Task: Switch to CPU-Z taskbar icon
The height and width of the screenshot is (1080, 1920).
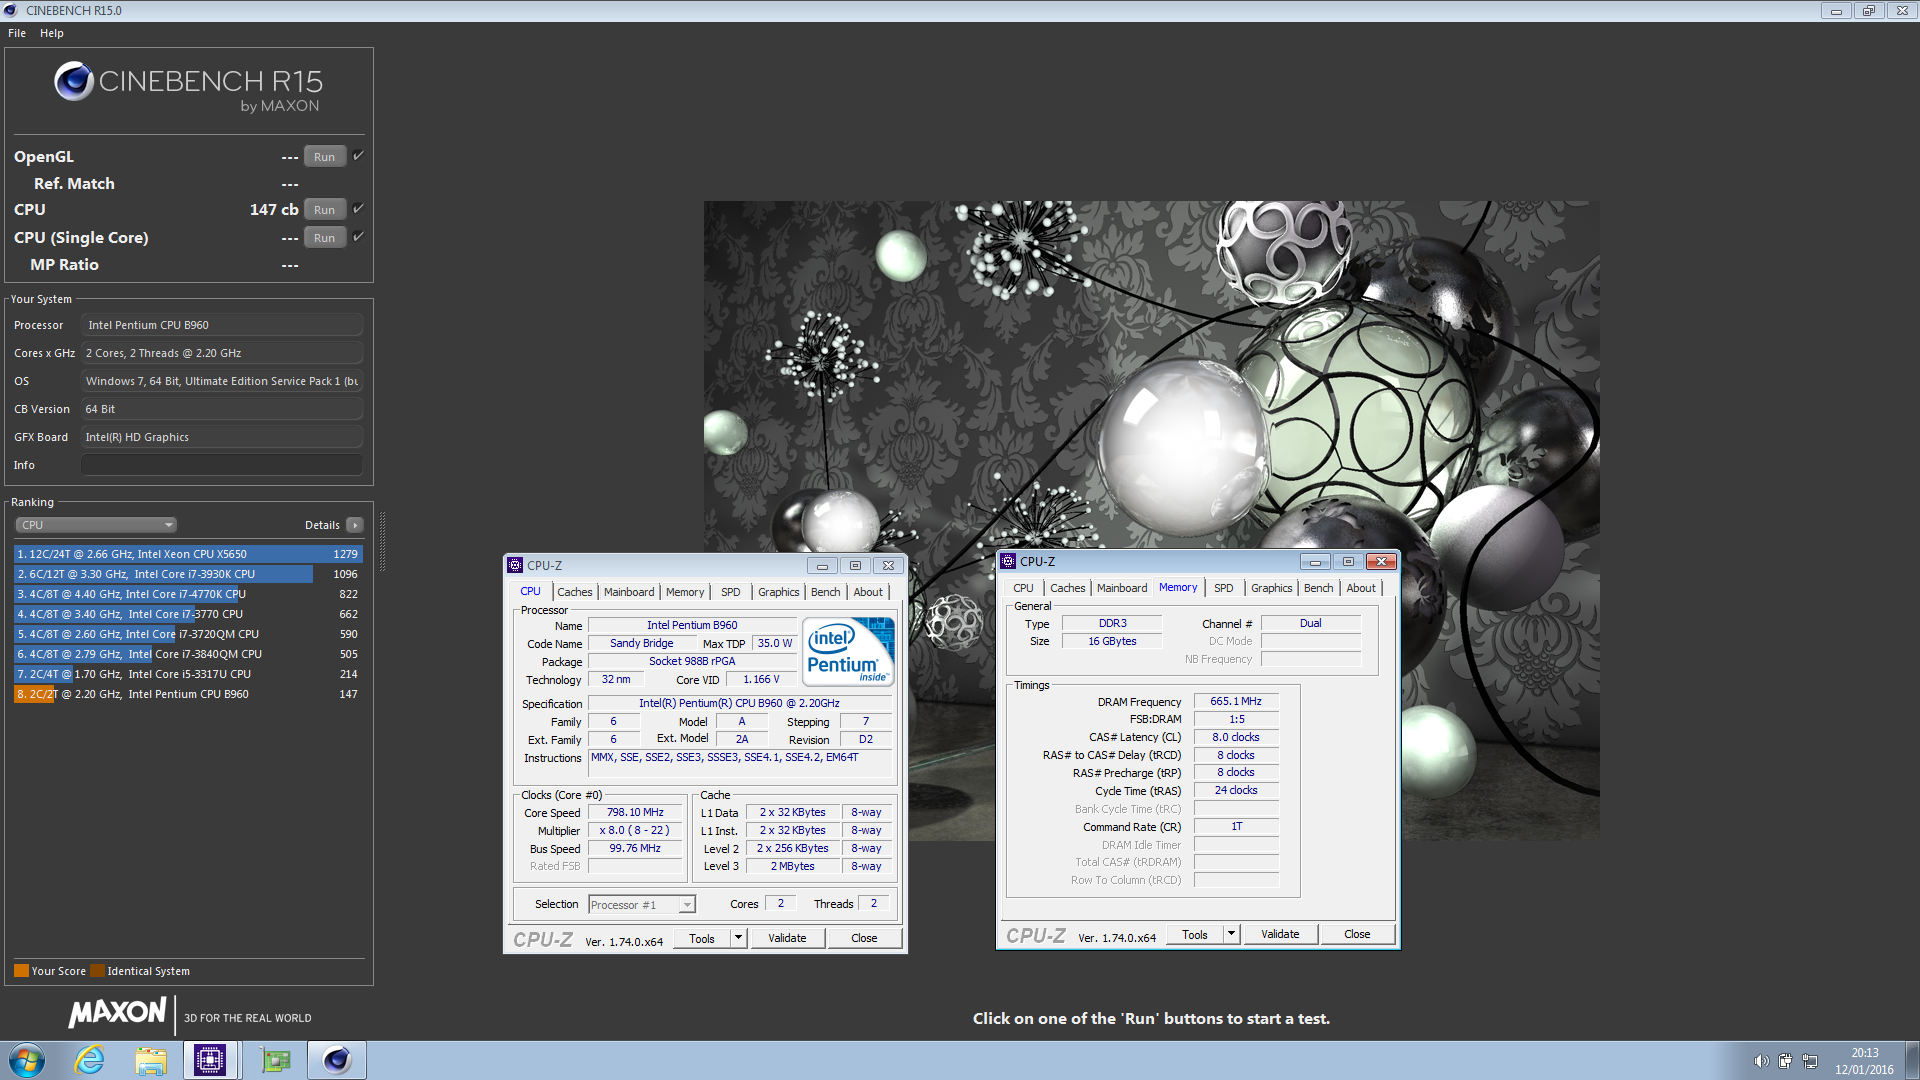Action: point(210,1060)
